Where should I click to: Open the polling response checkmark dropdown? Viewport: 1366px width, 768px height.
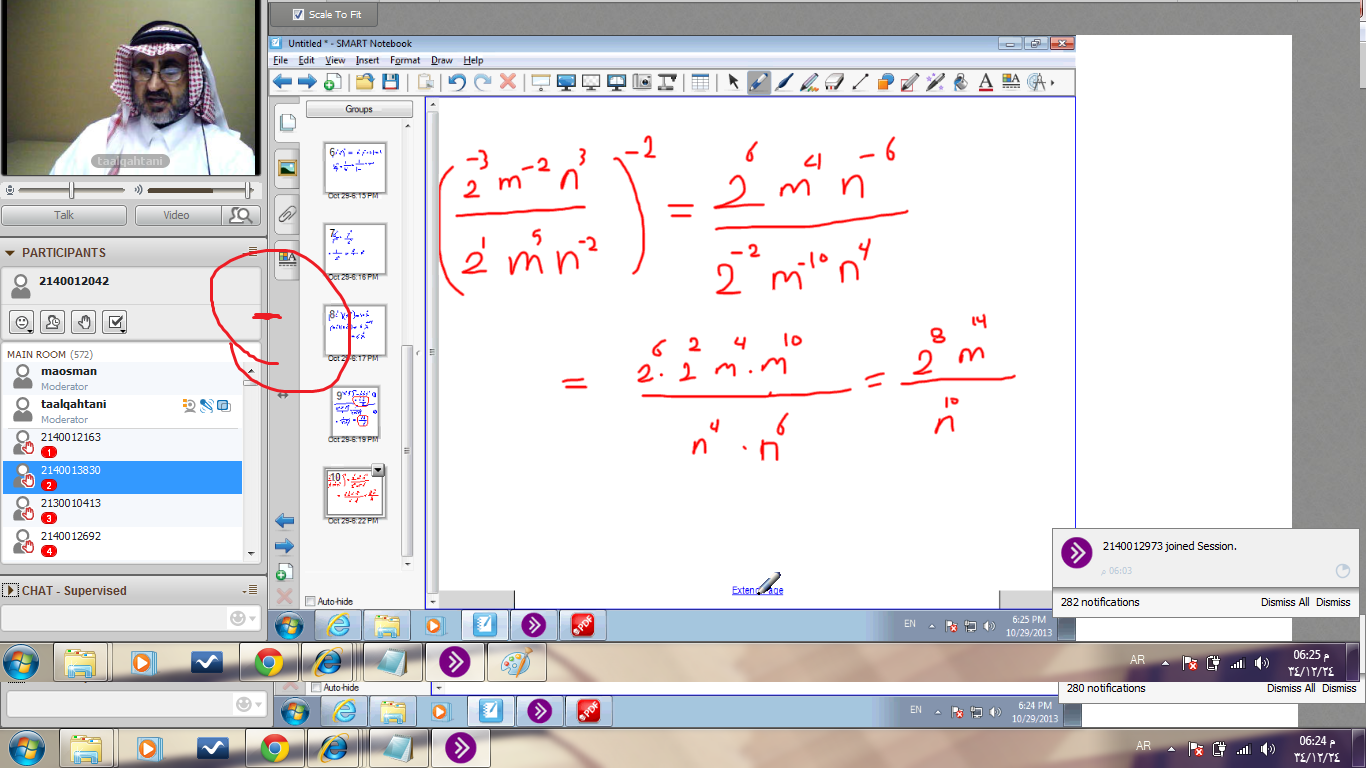click(117, 322)
